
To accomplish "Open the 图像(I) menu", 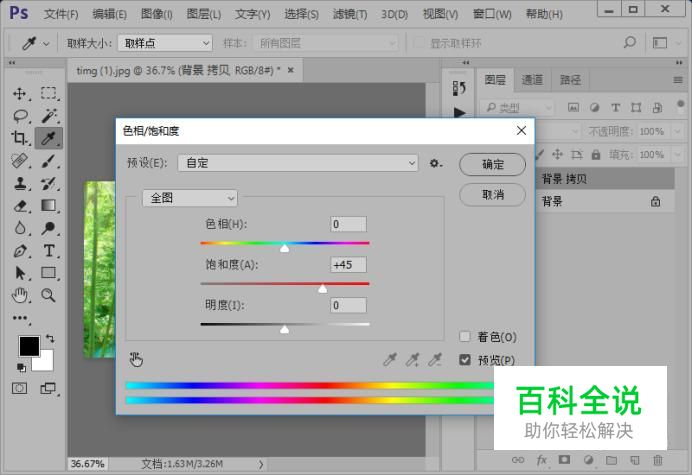I will (x=157, y=14).
